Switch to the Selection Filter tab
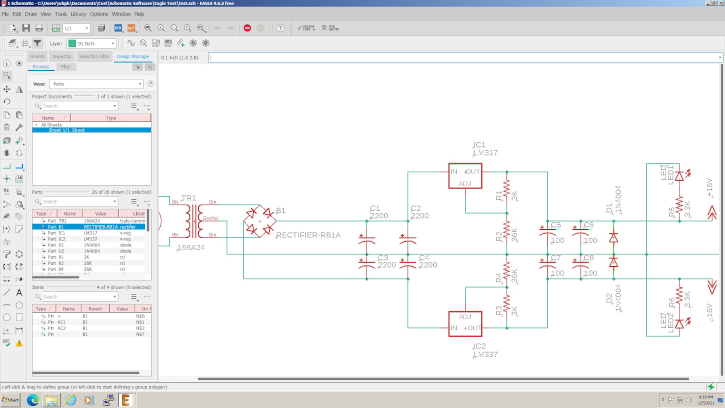Viewport: 725px width, 408px height. (x=94, y=56)
